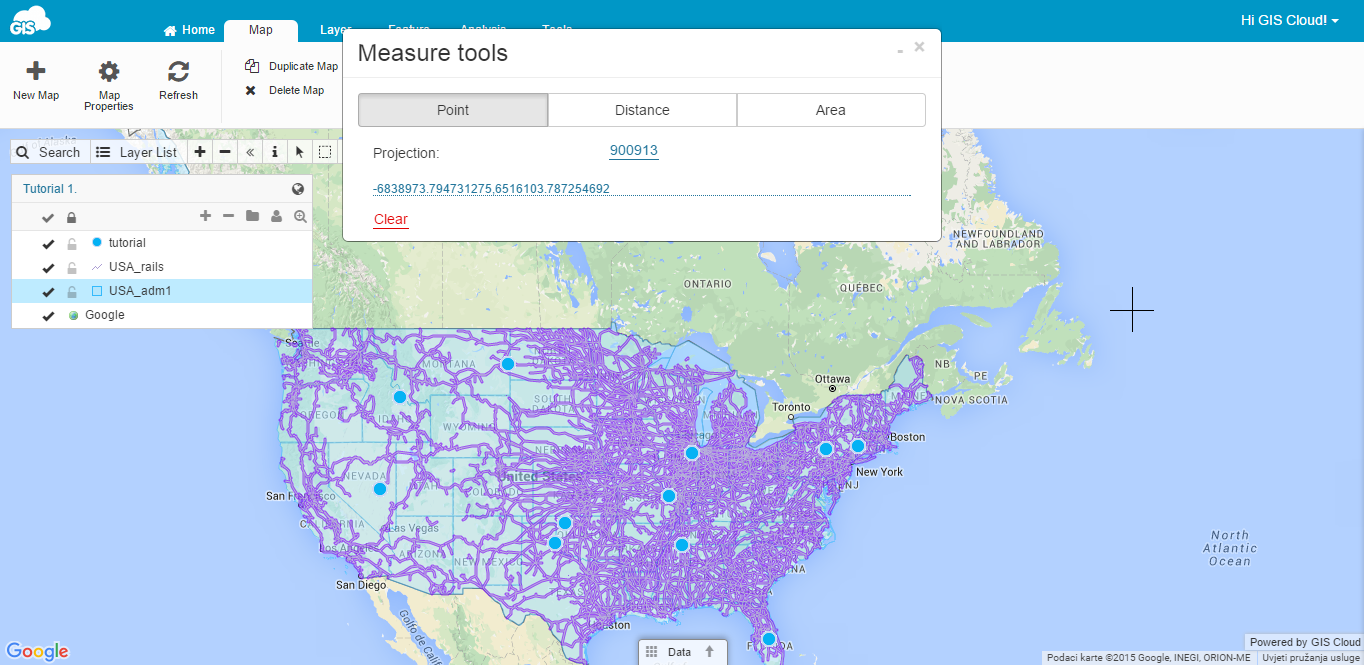Select the USA_rails layer
This screenshot has height=665, width=1364.
coord(162,267)
